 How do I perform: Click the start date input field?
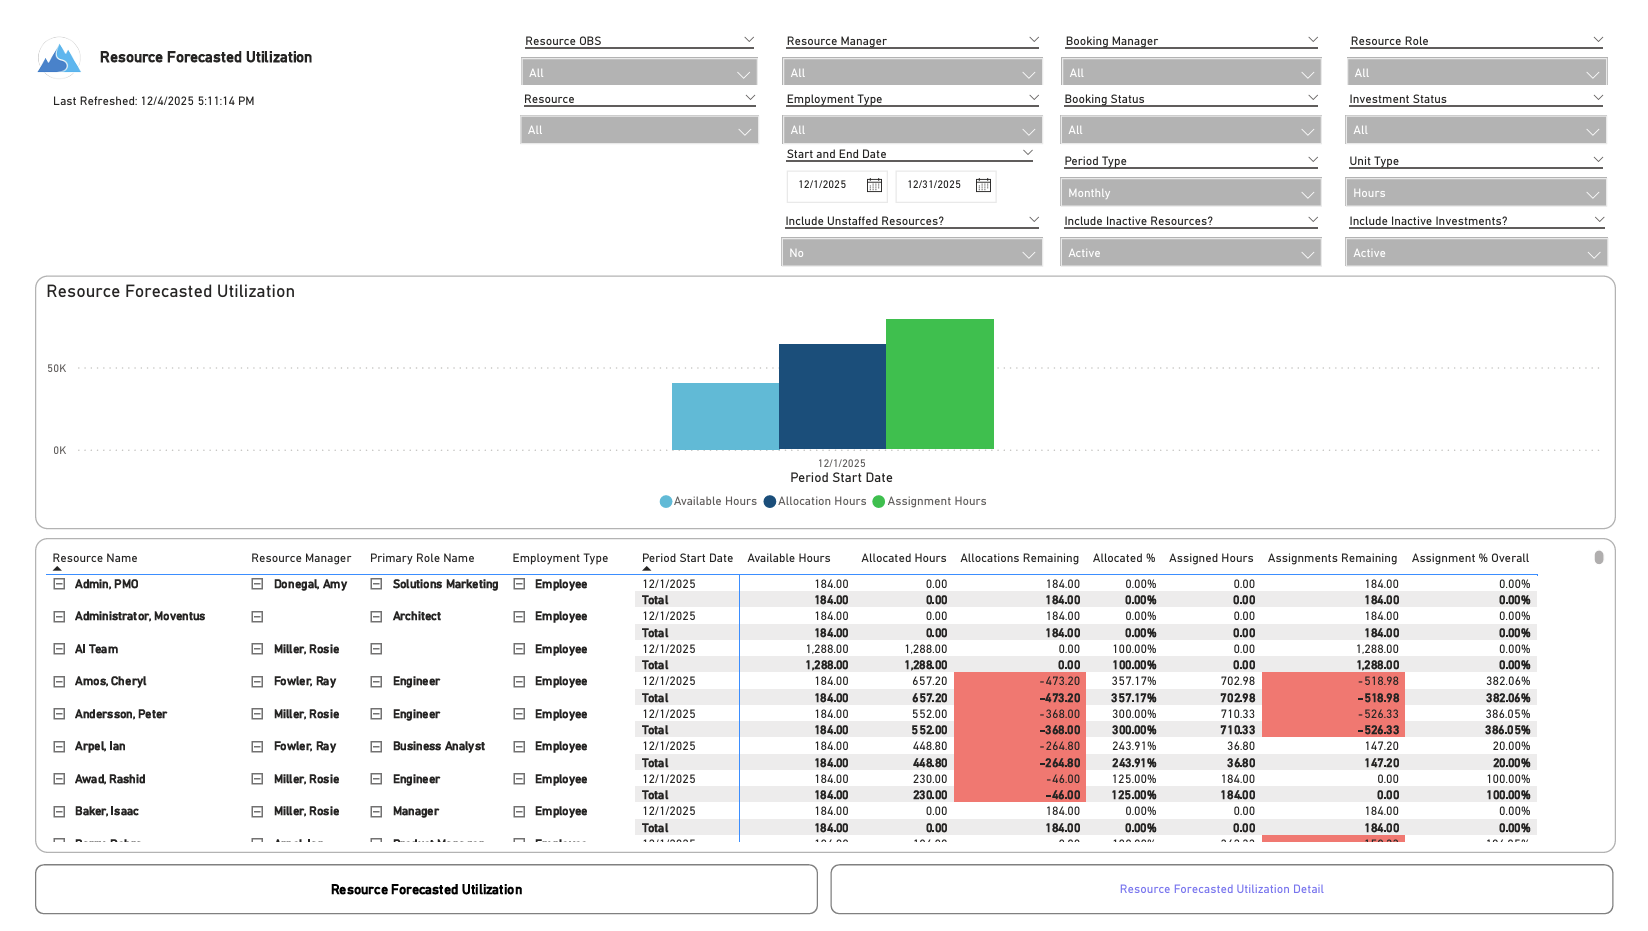(x=823, y=185)
